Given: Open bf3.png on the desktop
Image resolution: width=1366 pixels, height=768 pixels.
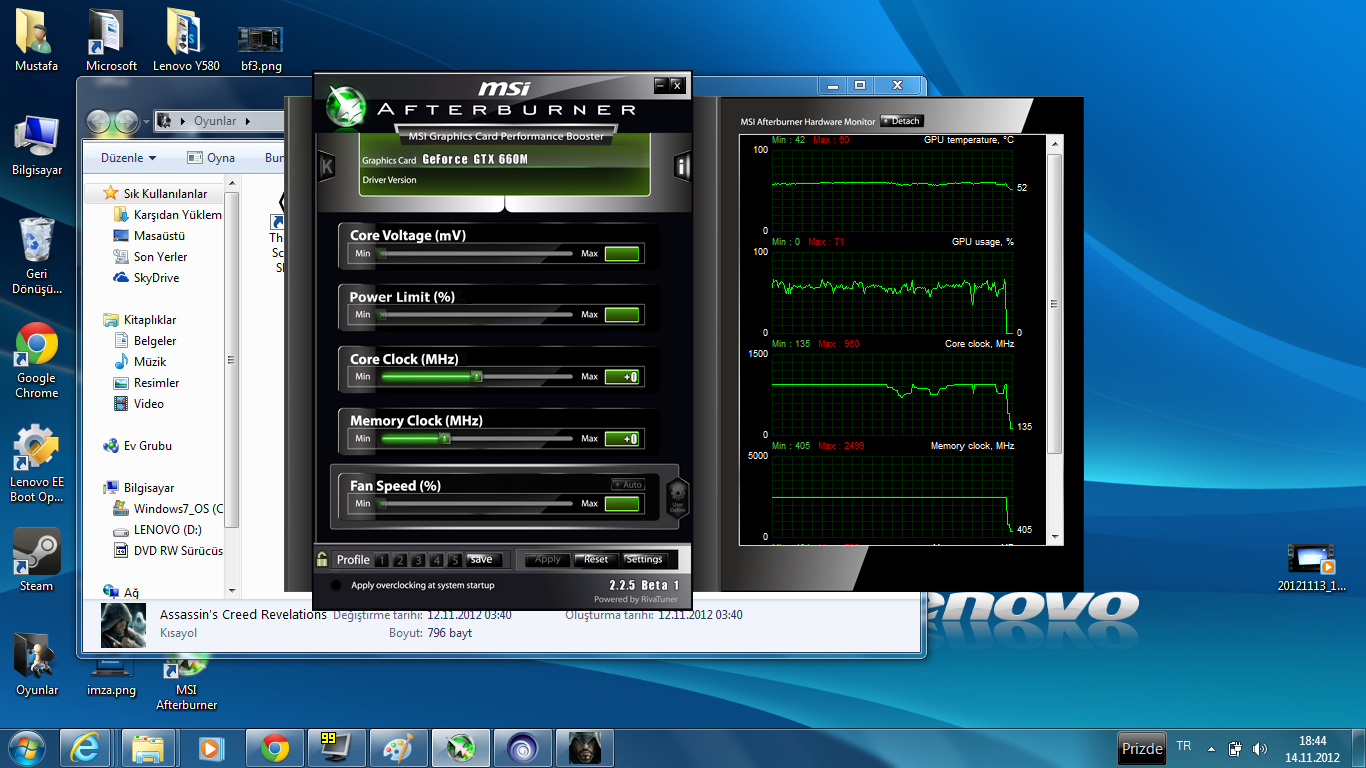Looking at the screenshot, I should 261,48.
